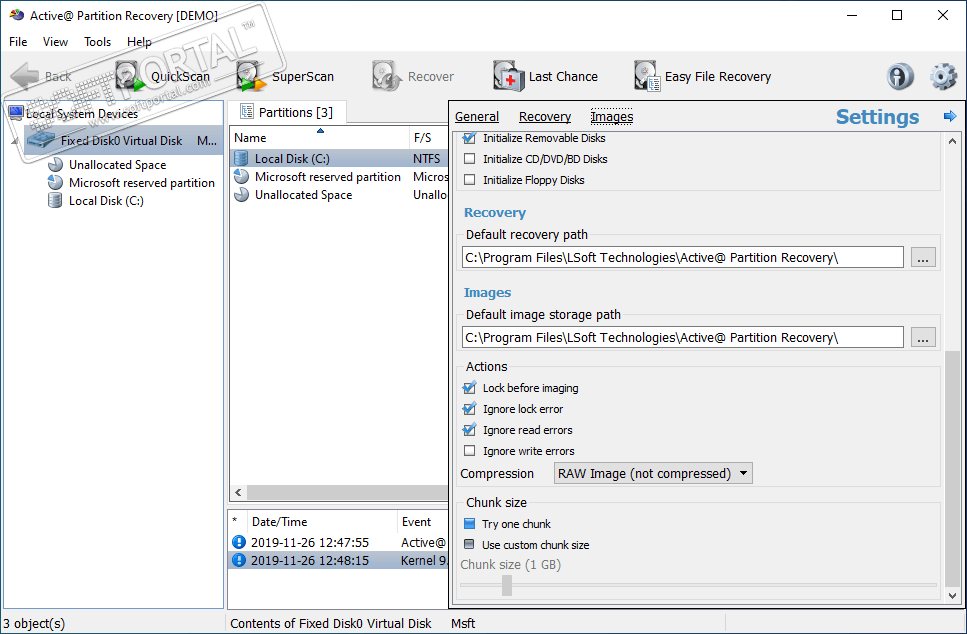
Task: Enable Initialize CD/DVD/BD Disks
Action: [469, 158]
